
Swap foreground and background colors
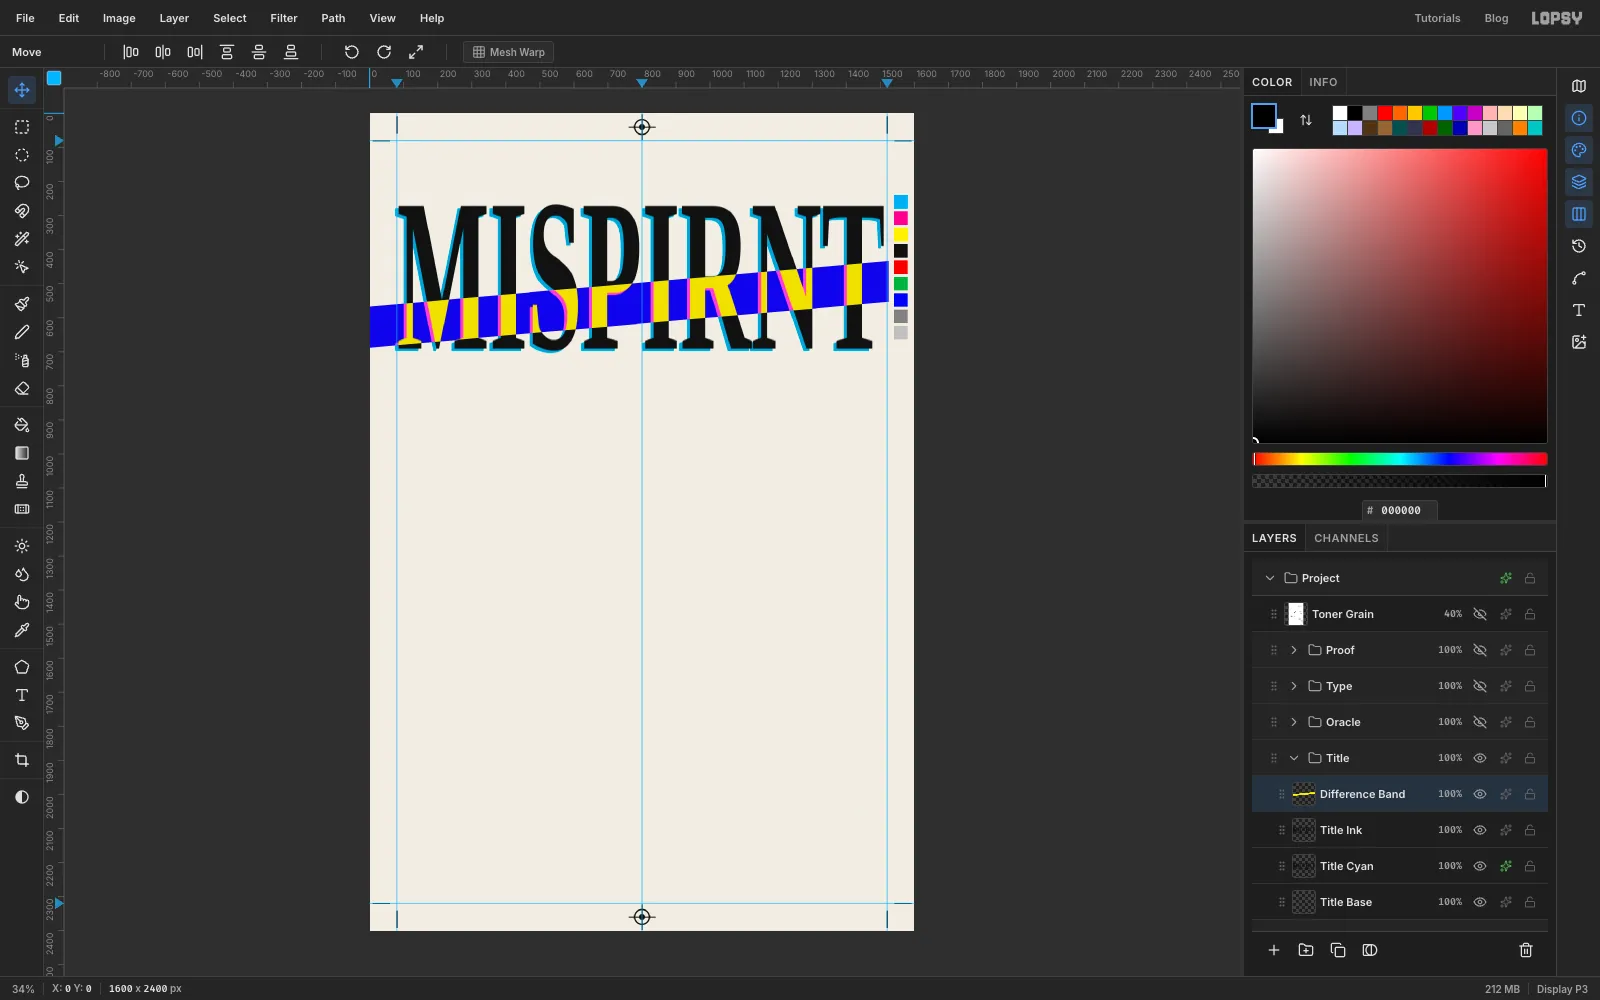coord(1306,120)
